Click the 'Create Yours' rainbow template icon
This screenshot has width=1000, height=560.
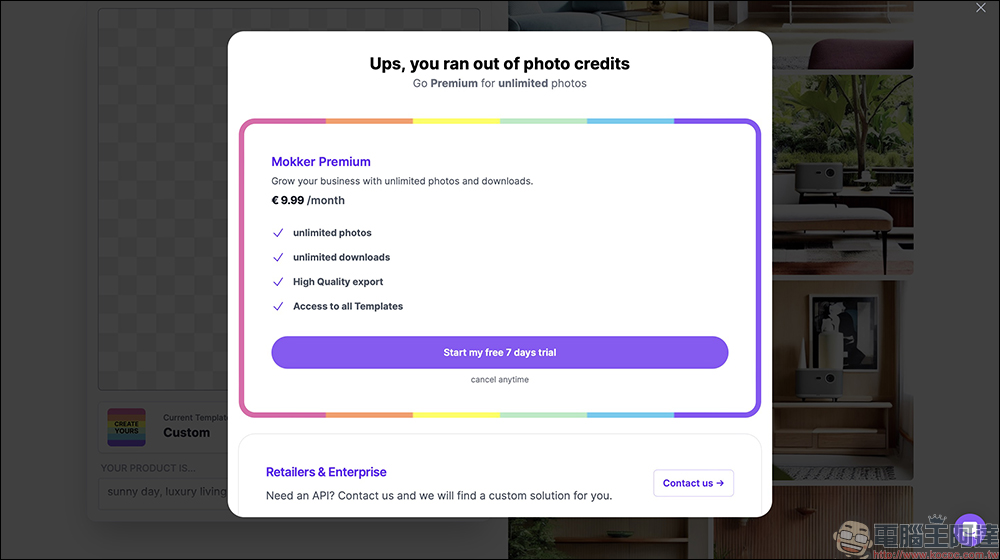tap(127, 427)
